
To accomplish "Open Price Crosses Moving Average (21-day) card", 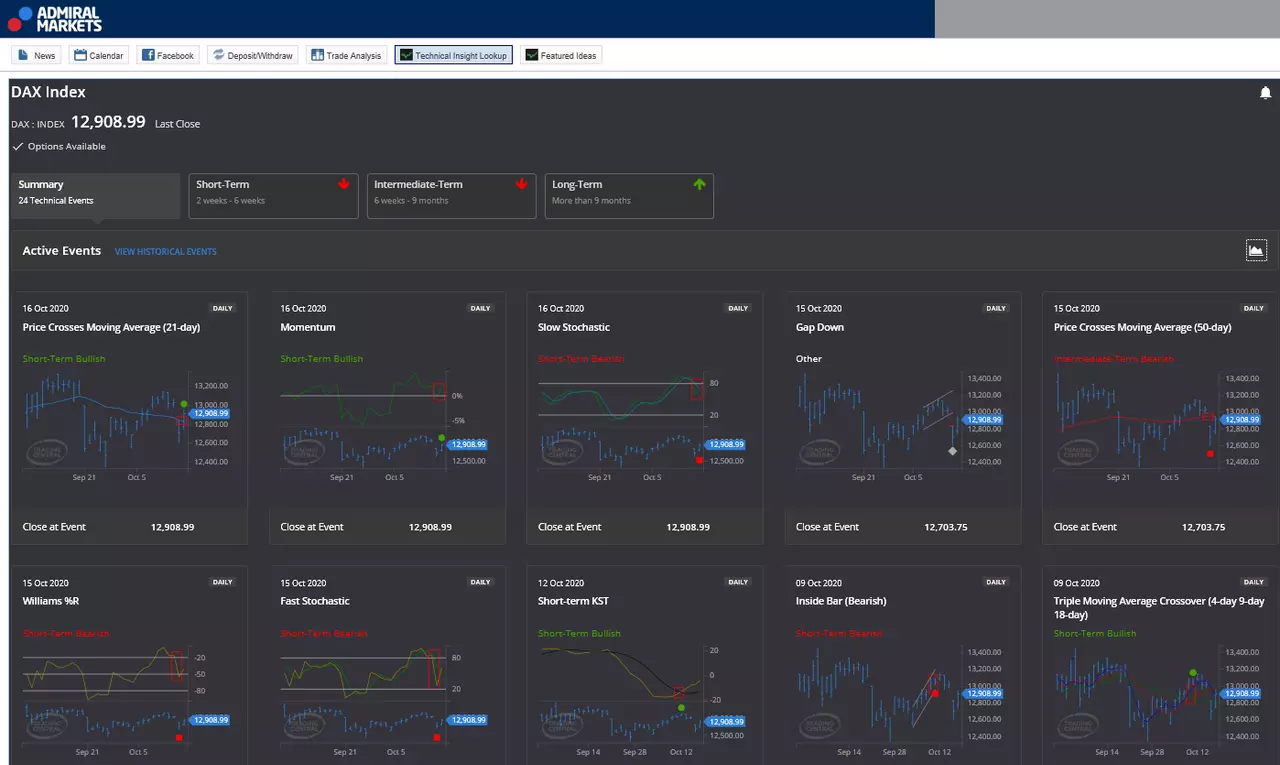I will pyautogui.click(x=129, y=418).
